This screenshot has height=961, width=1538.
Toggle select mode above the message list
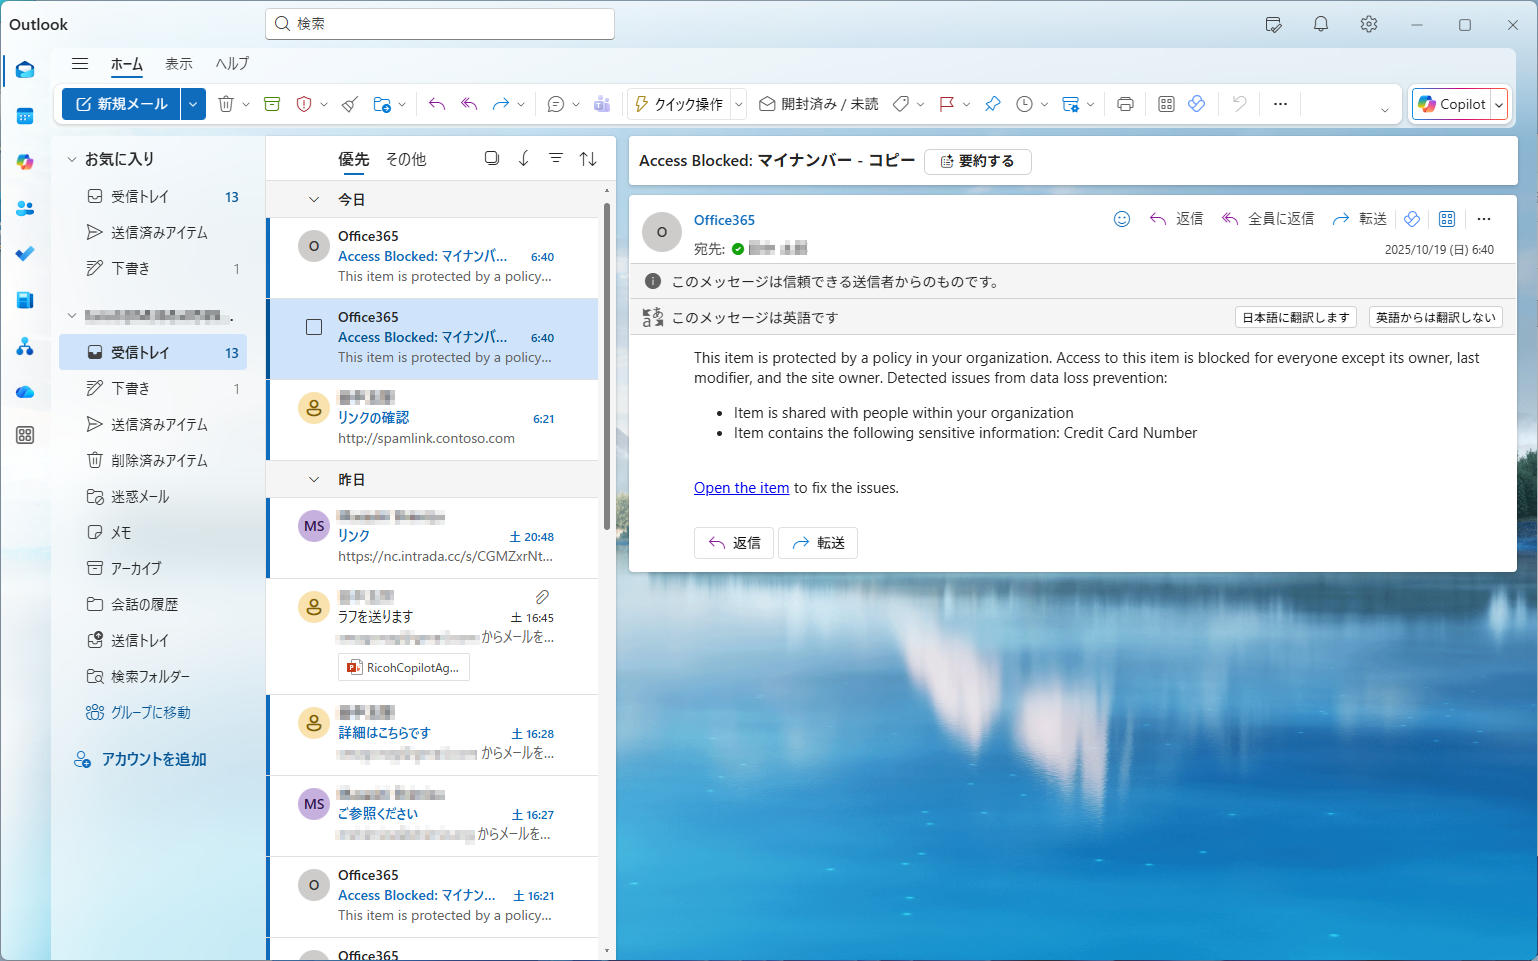pyautogui.click(x=491, y=158)
